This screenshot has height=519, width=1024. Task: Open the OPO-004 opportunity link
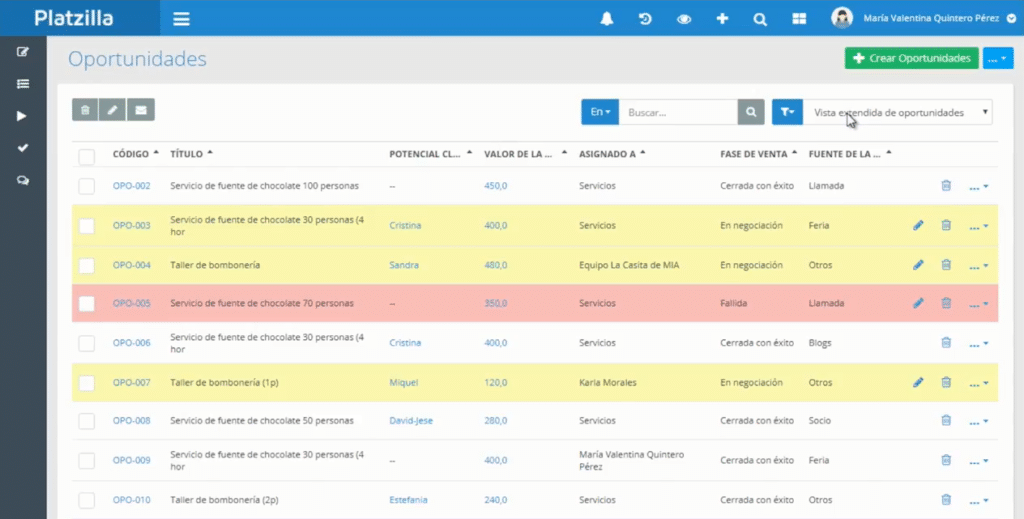click(x=131, y=265)
